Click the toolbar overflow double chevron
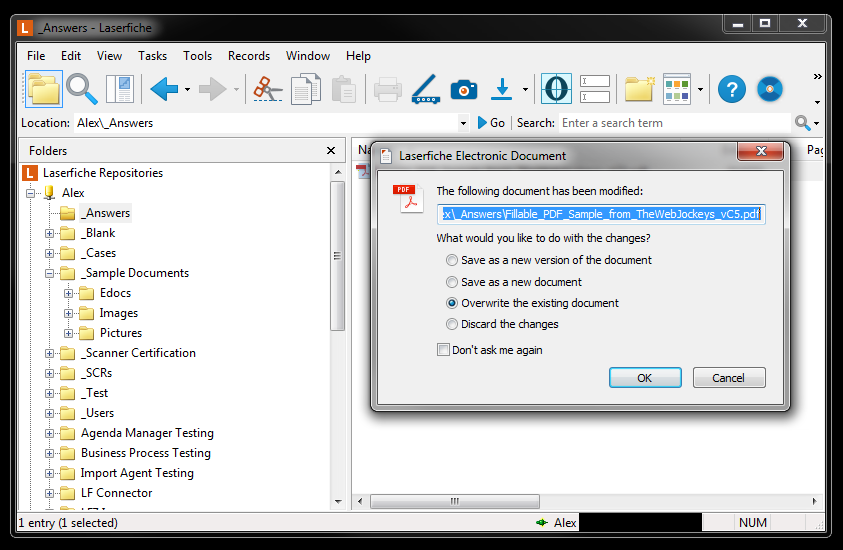Image resolution: width=843 pixels, height=550 pixels. tap(817, 76)
